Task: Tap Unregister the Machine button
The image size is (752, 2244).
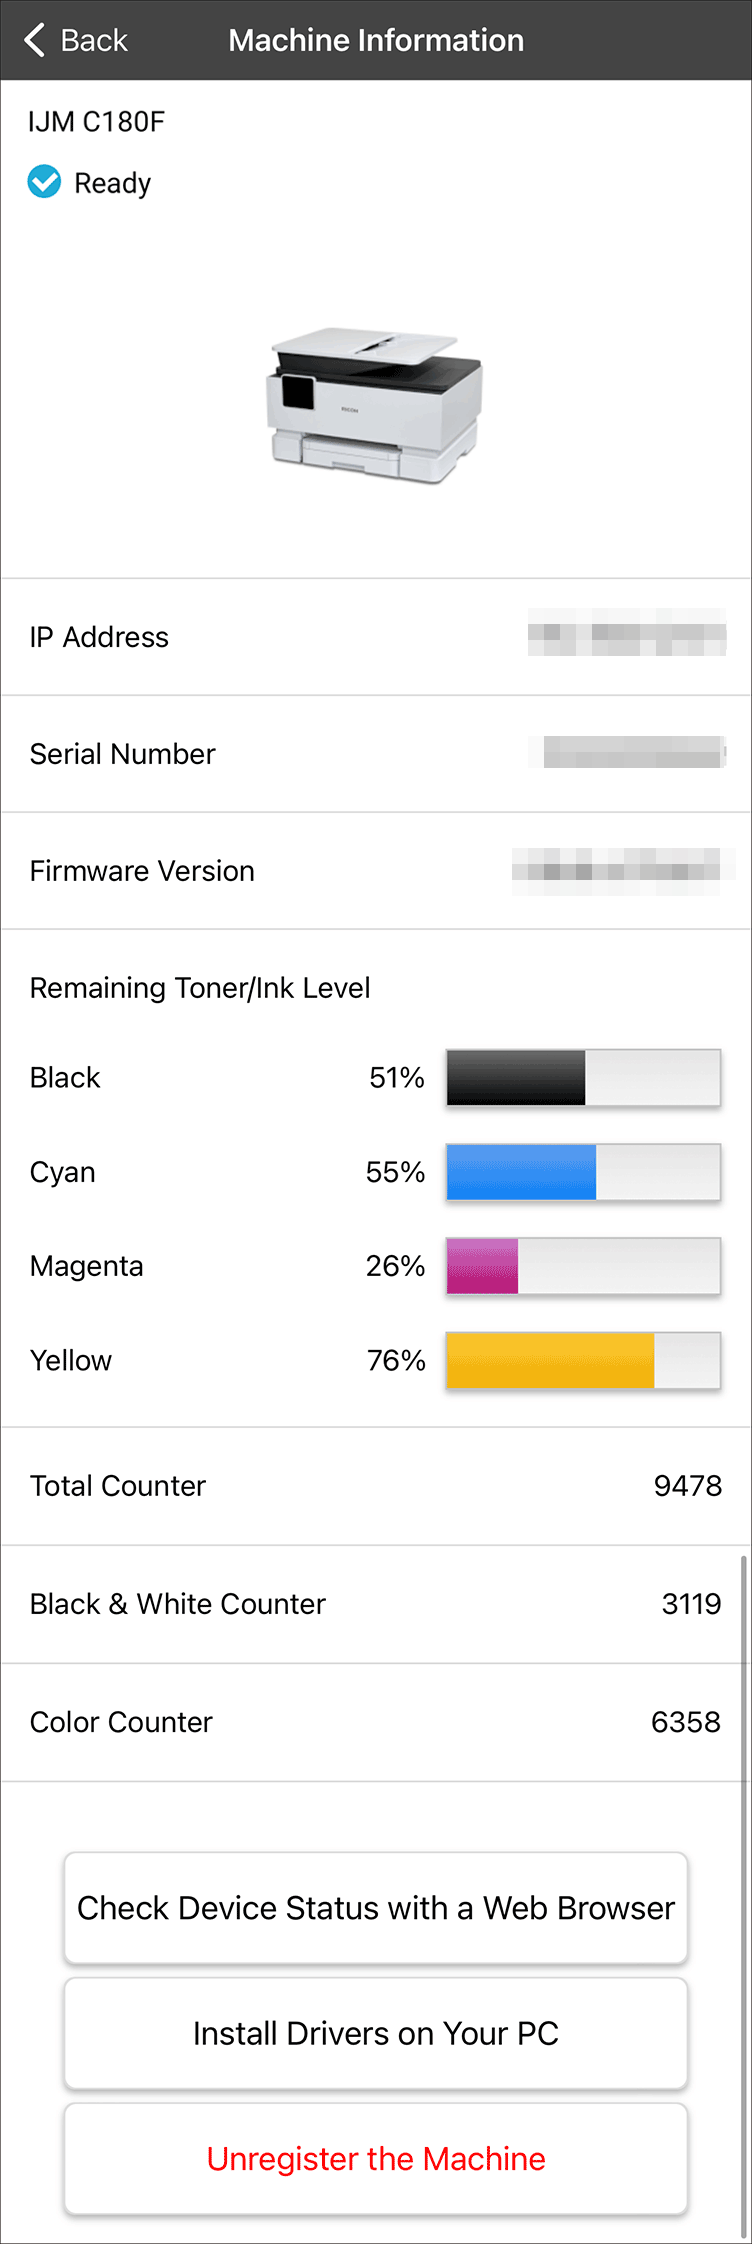Action: 376,2158
